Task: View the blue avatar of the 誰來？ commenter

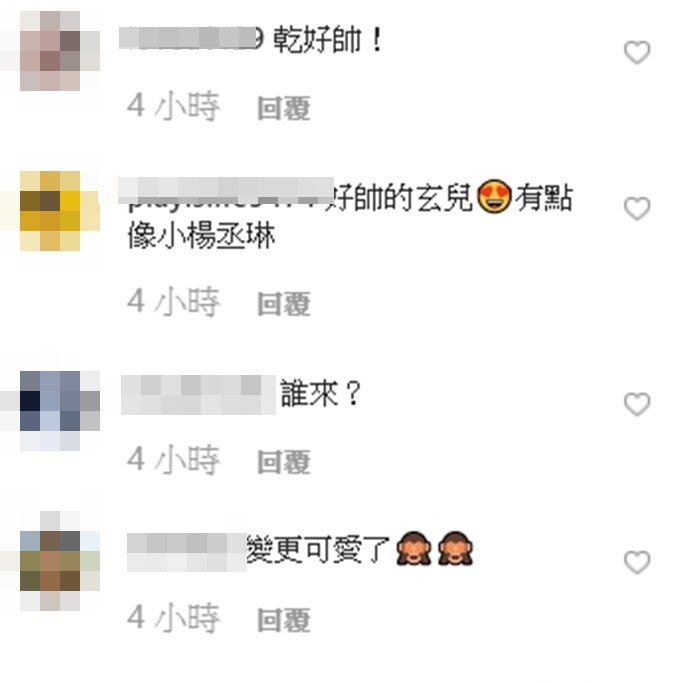Action: (50, 411)
